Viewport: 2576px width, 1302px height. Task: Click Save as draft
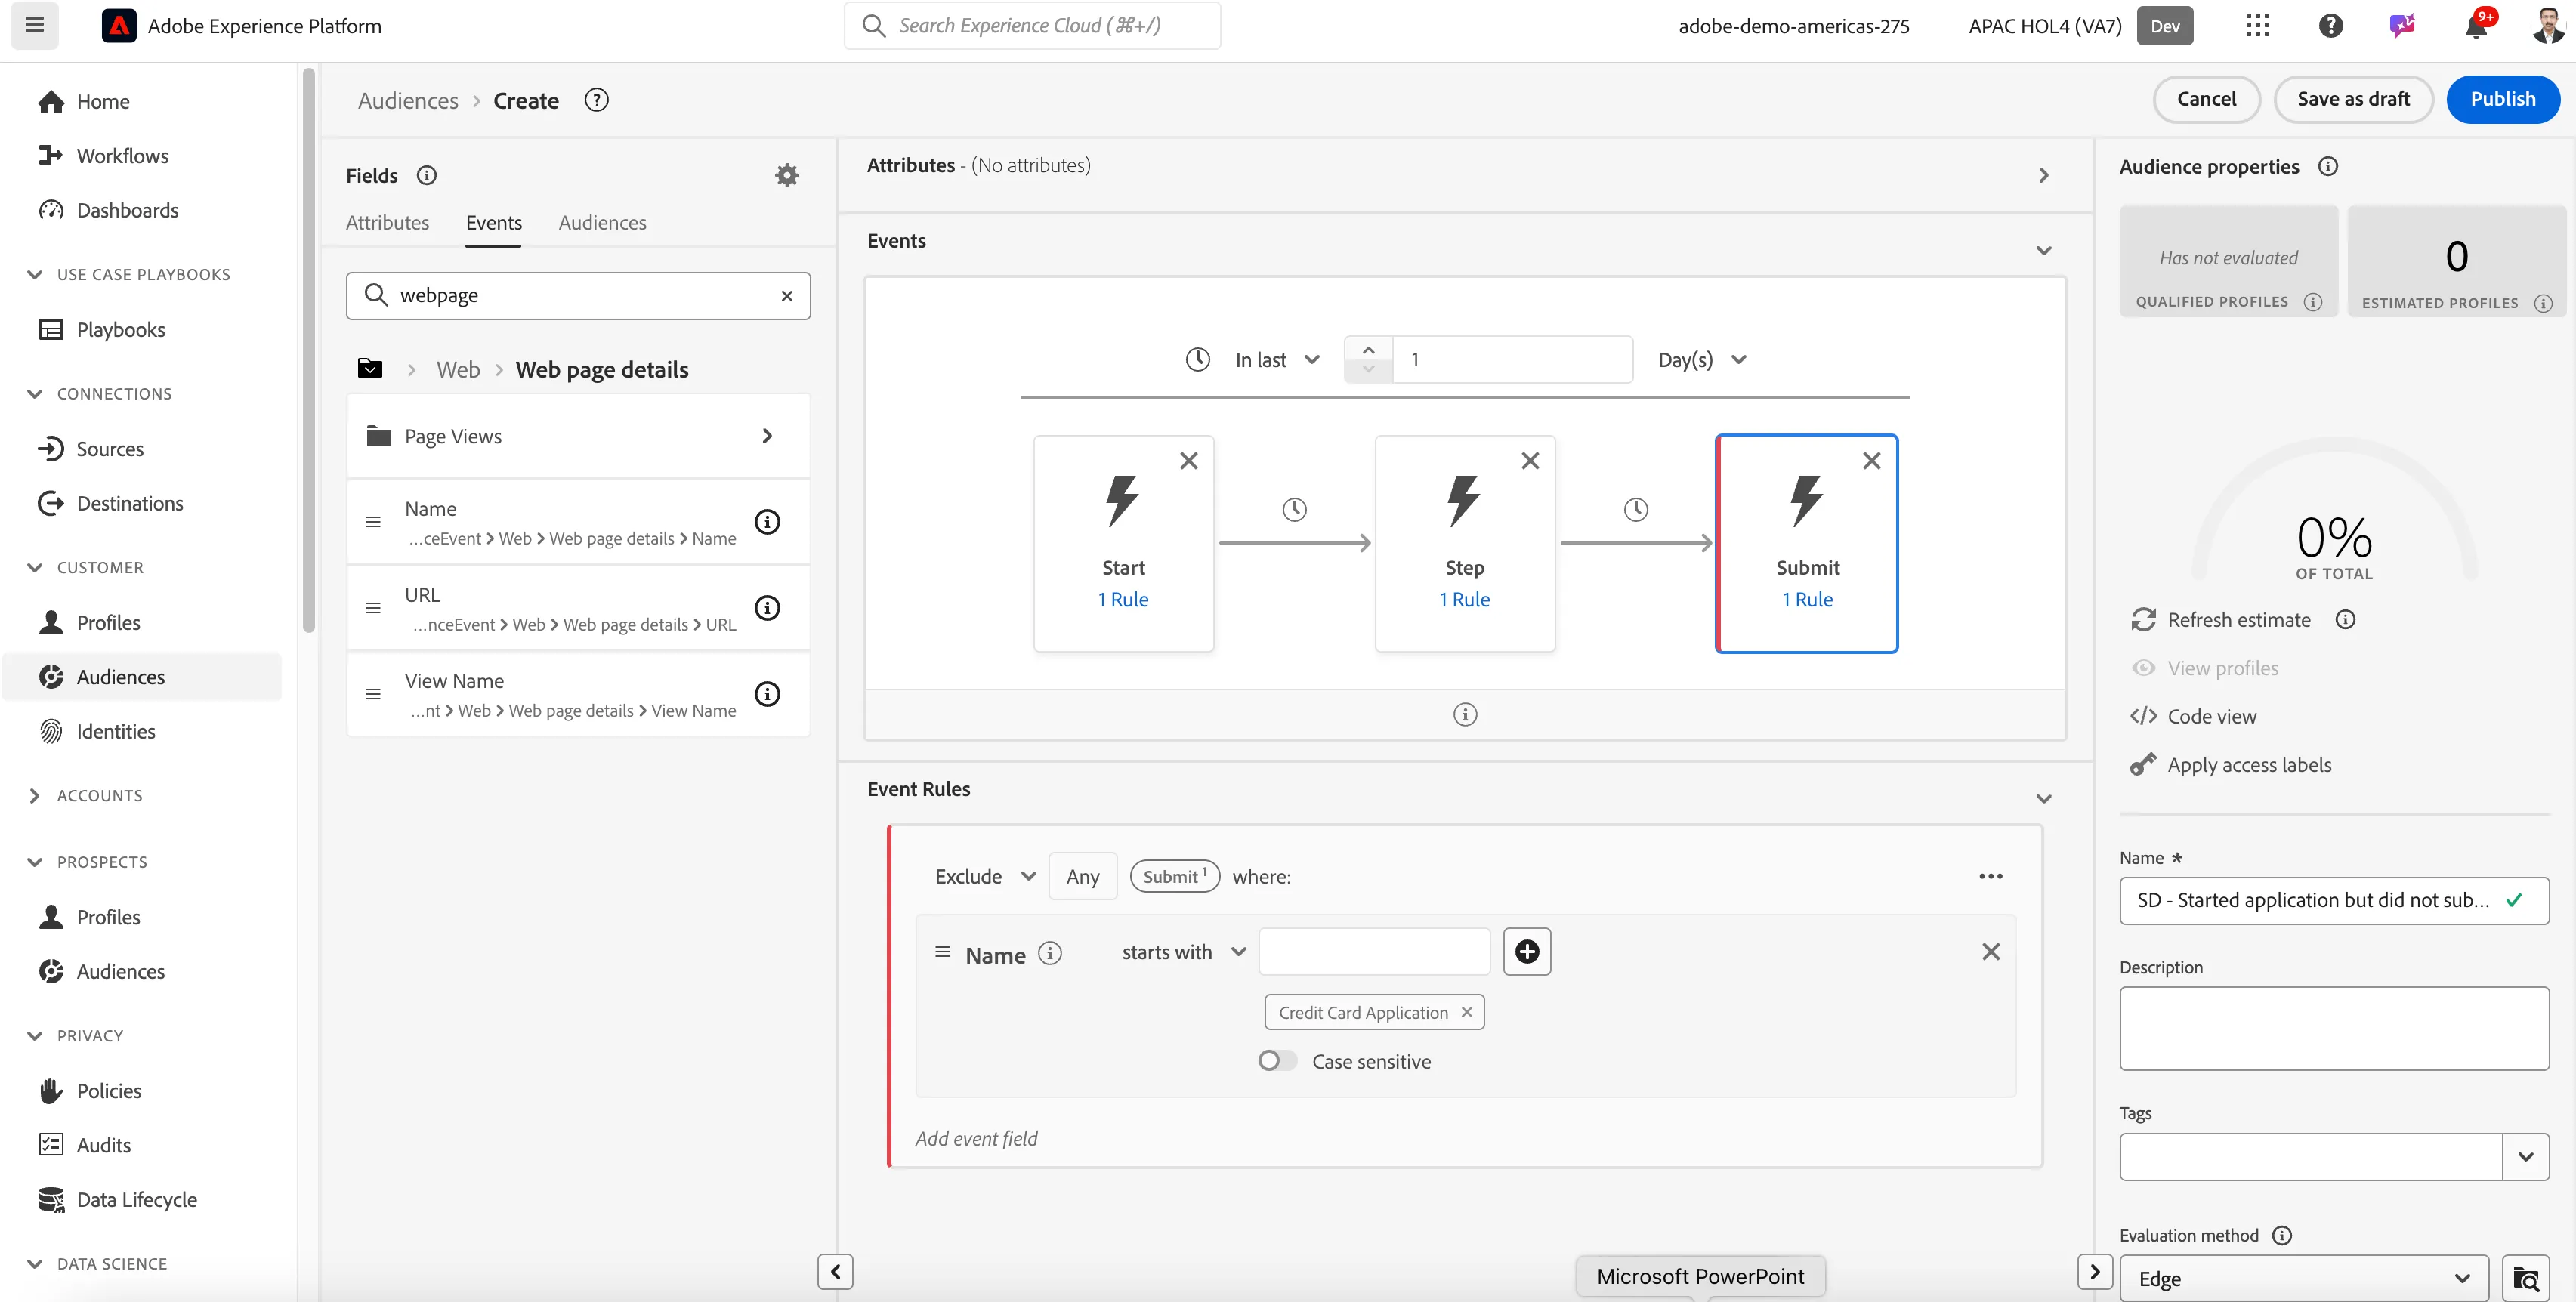coord(2353,99)
